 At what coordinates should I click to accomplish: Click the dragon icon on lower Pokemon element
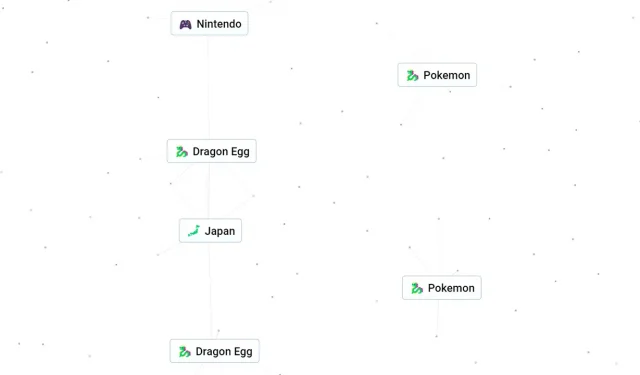[x=417, y=288]
